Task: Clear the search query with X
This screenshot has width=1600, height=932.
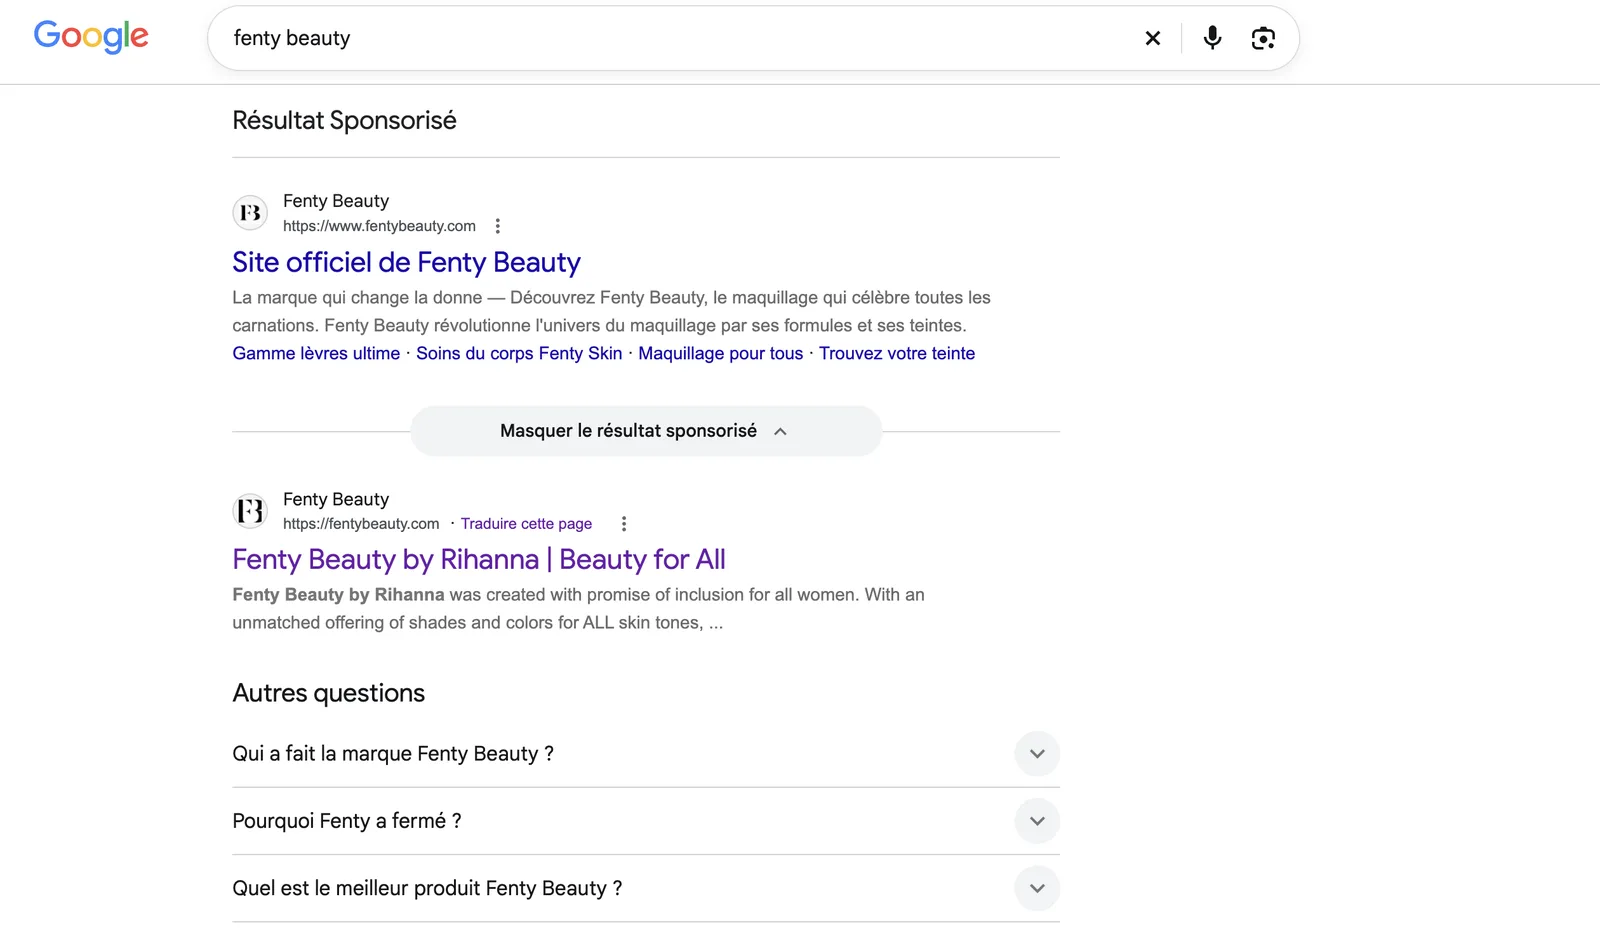Action: tap(1153, 38)
